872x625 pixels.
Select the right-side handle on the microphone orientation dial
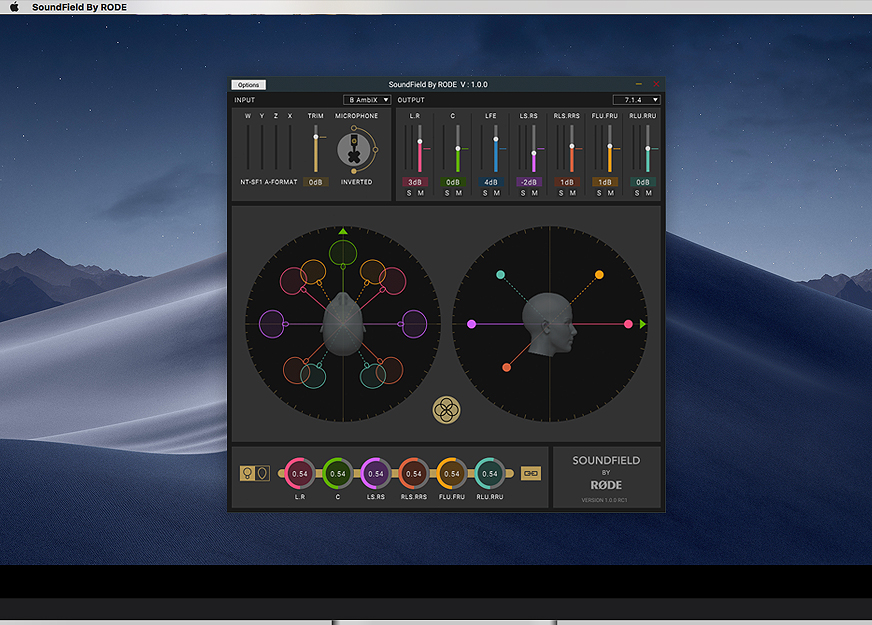[375, 150]
